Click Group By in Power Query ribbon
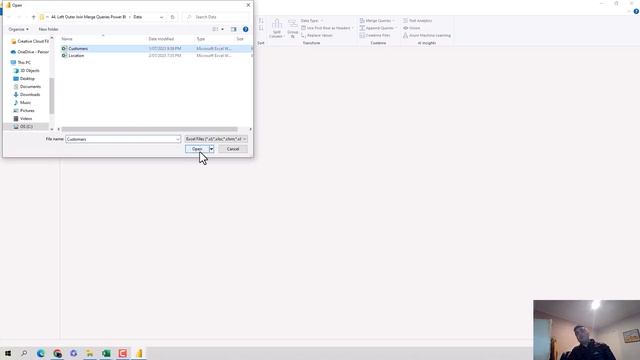 (x=293, y=29)
